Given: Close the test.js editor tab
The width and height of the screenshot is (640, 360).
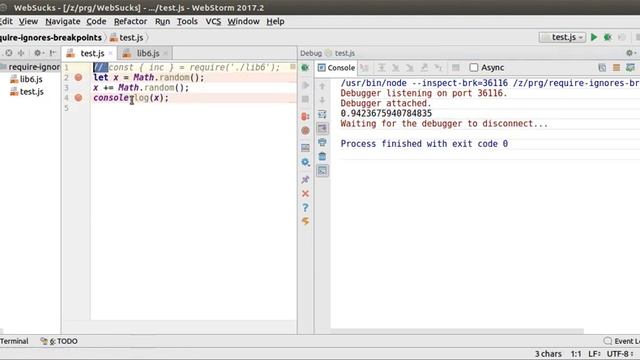Looking at the screenshot, I should coord(110,53).
